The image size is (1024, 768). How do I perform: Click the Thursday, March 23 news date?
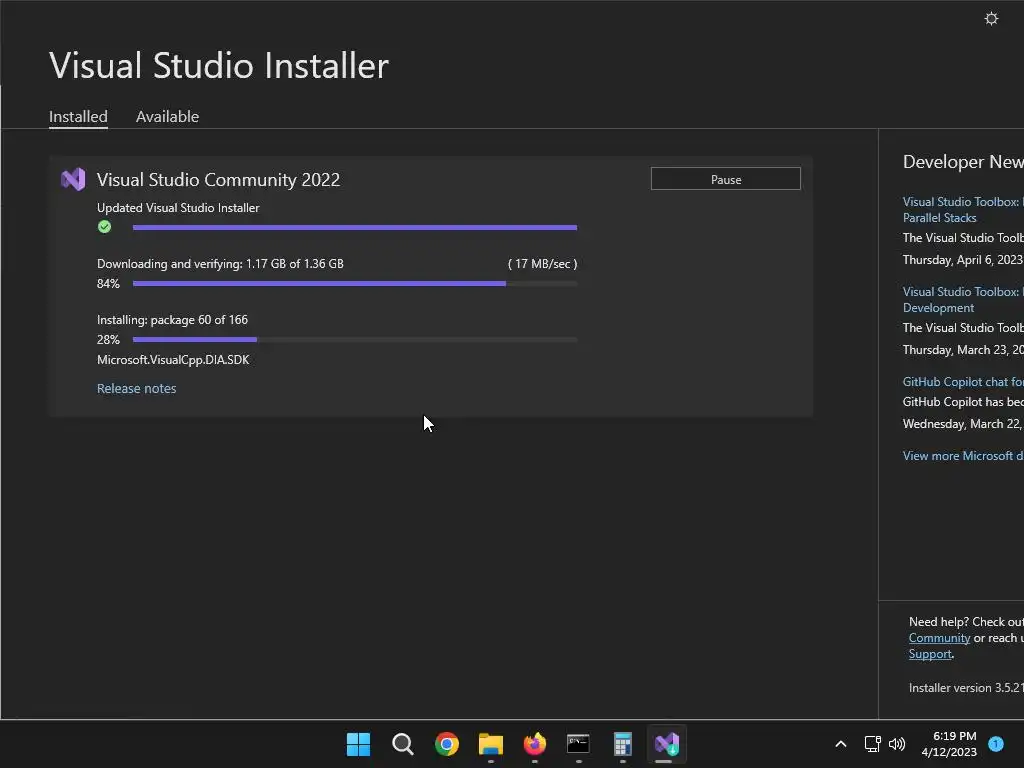963,350
